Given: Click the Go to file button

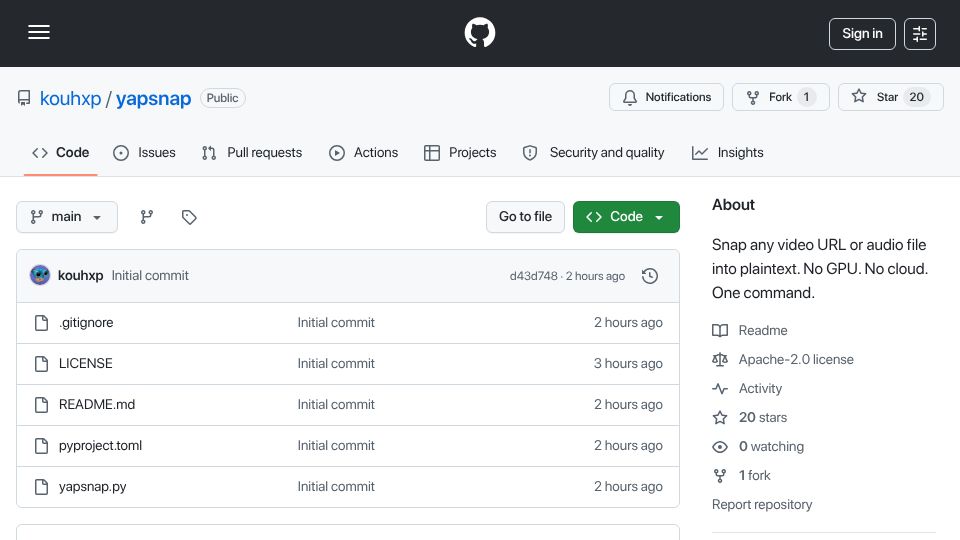Looking at the screenshot, I should click(x=525, y=217).
